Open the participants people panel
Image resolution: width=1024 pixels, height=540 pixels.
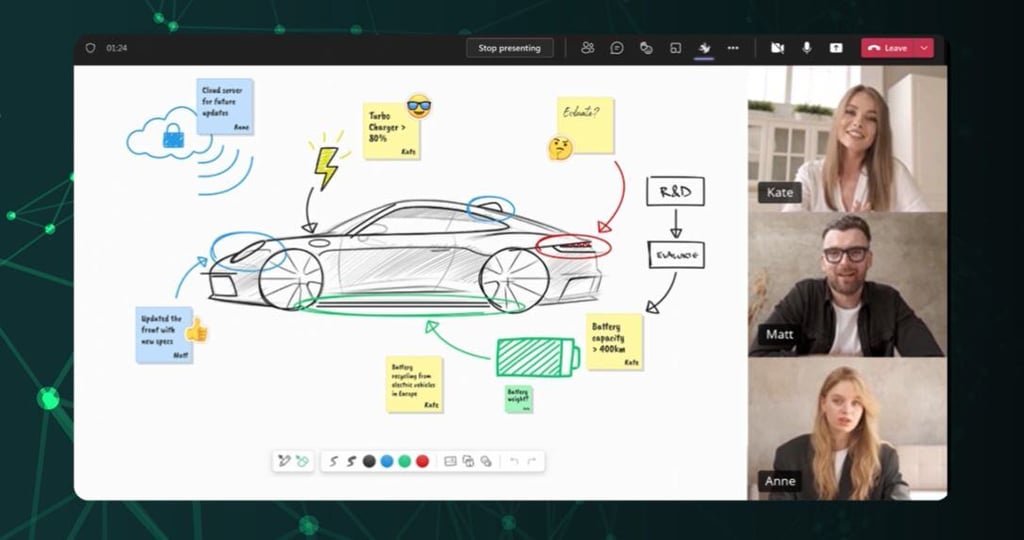tap(588, 48)
